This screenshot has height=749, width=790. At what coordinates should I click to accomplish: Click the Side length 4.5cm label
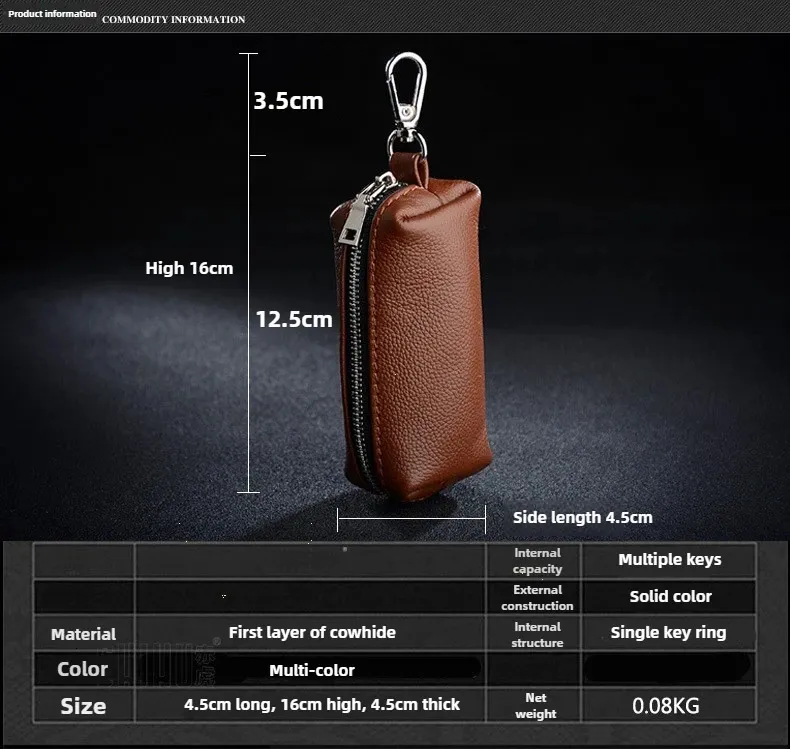582,517
